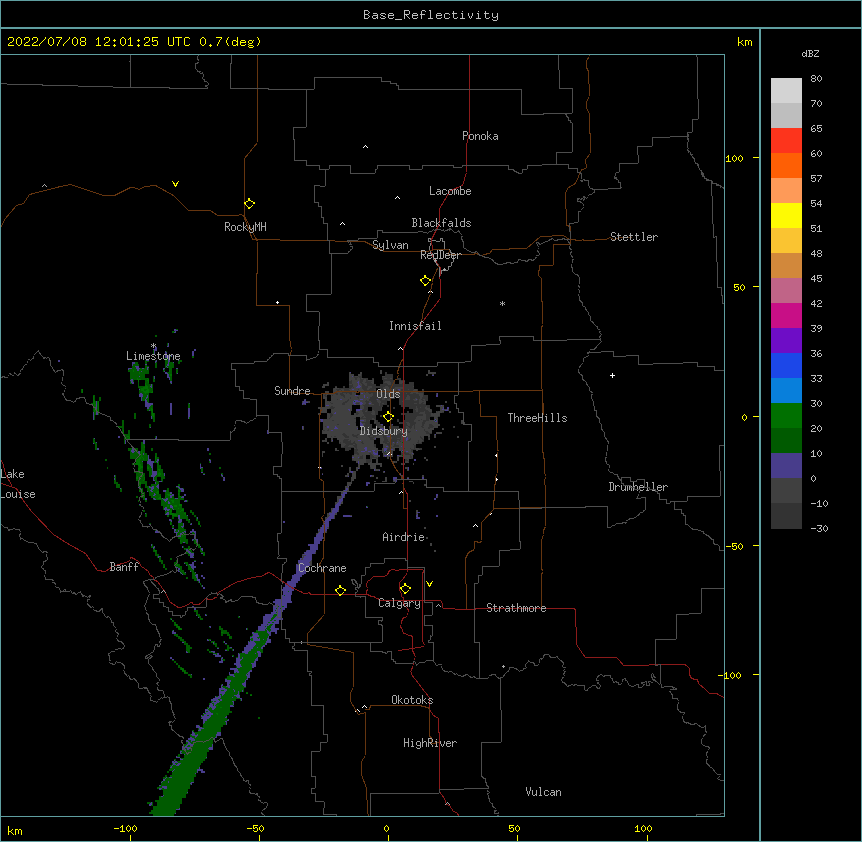Screen dimensions: 862x842
Task: Click the yellow station marker south of RedDeer
Action: pos(425,281)
